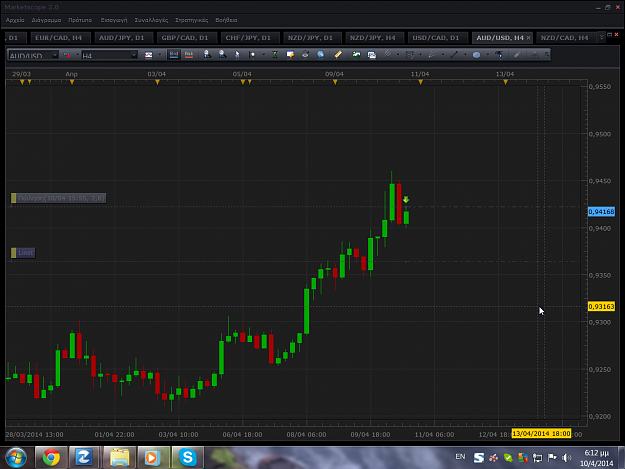Switch to the NZD/CAD, H4 tab
Screen dimensions: 625x469
(x=564, y=37)
